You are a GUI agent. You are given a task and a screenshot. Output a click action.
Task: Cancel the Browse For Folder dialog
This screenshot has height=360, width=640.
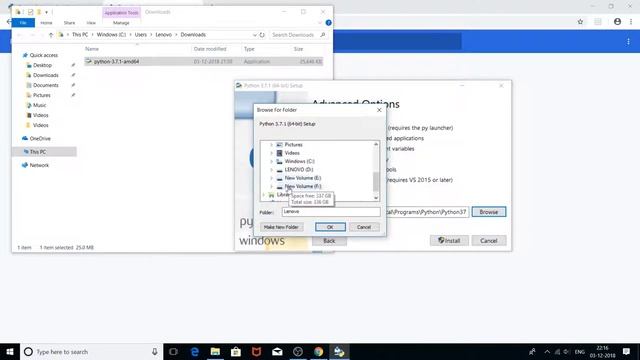(364, 227)
